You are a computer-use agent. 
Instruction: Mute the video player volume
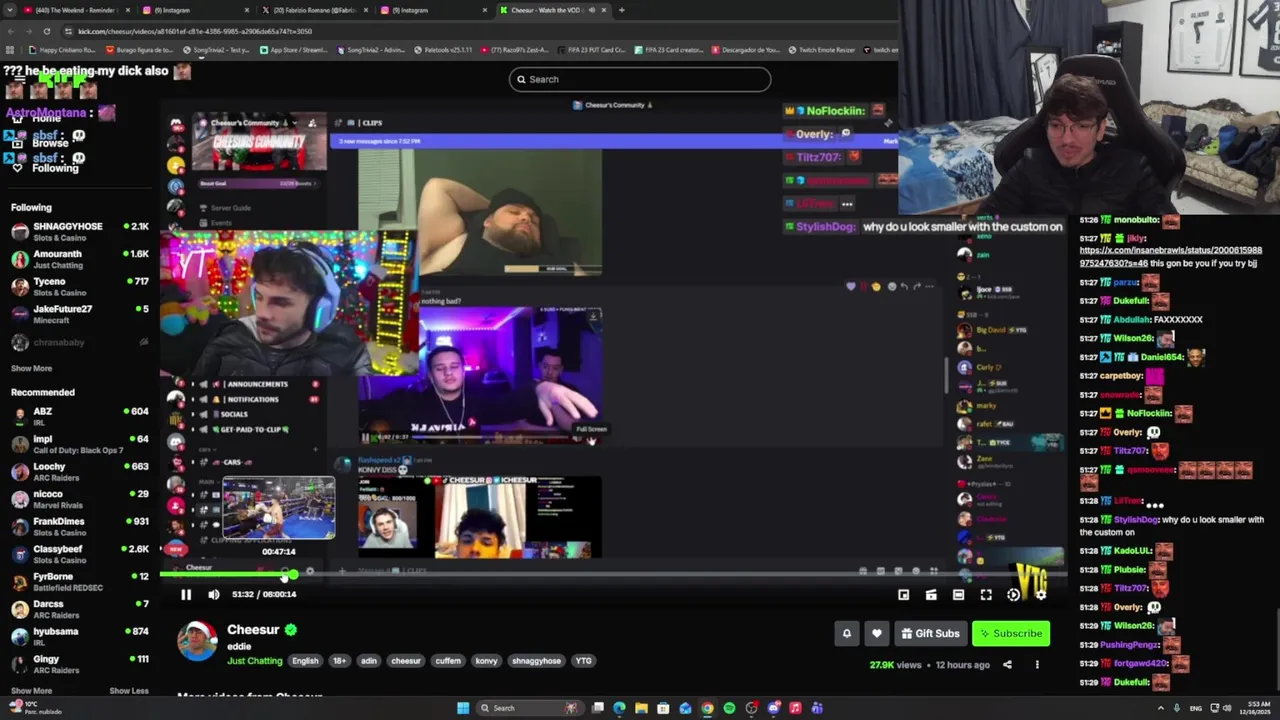213,594
